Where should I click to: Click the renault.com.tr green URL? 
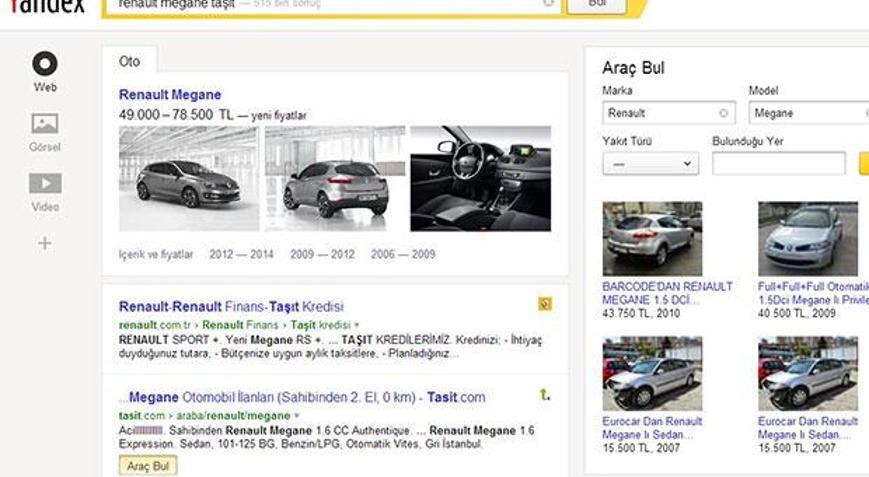(154, 325)
